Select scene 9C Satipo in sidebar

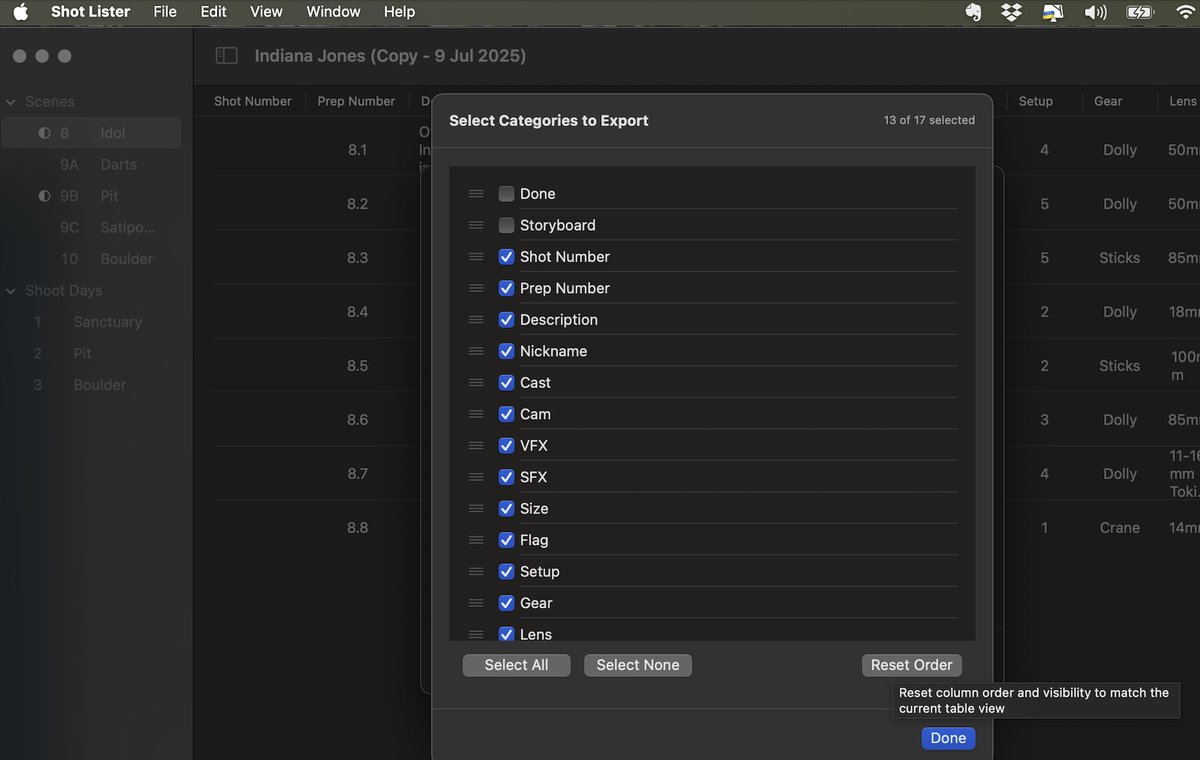pyautogui.click(x=92, y=227)
